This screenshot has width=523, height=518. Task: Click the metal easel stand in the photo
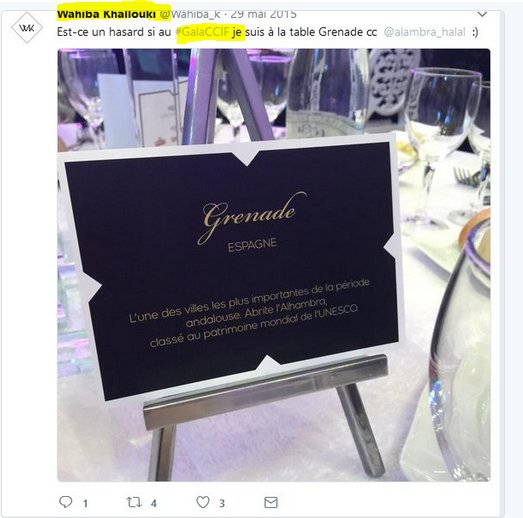pyautogui.click(x=267, y=417)
